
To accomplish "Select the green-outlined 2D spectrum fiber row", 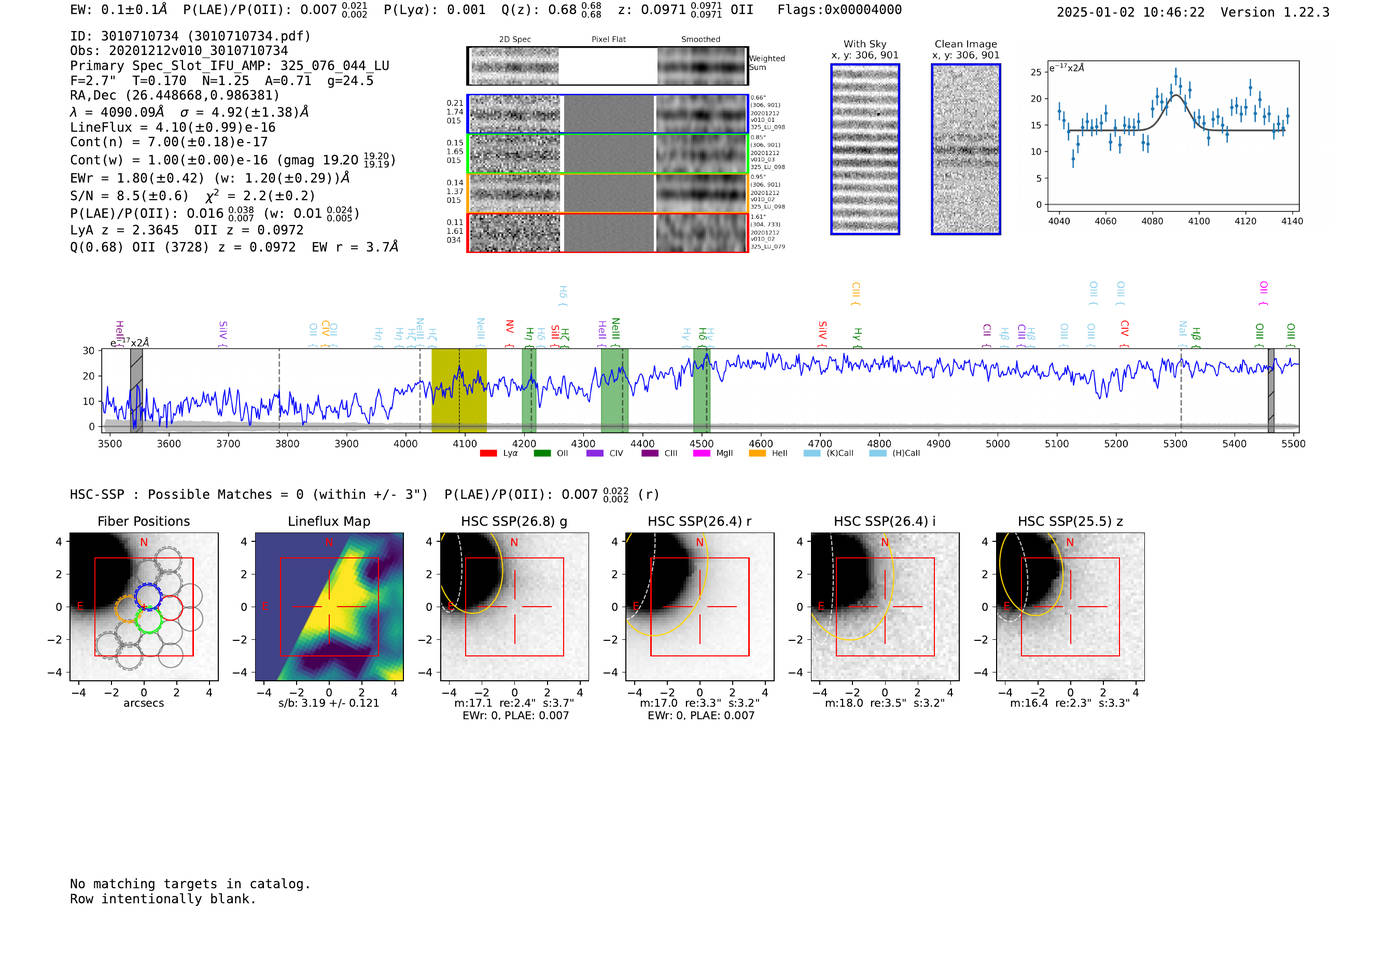I will point(608,154).
